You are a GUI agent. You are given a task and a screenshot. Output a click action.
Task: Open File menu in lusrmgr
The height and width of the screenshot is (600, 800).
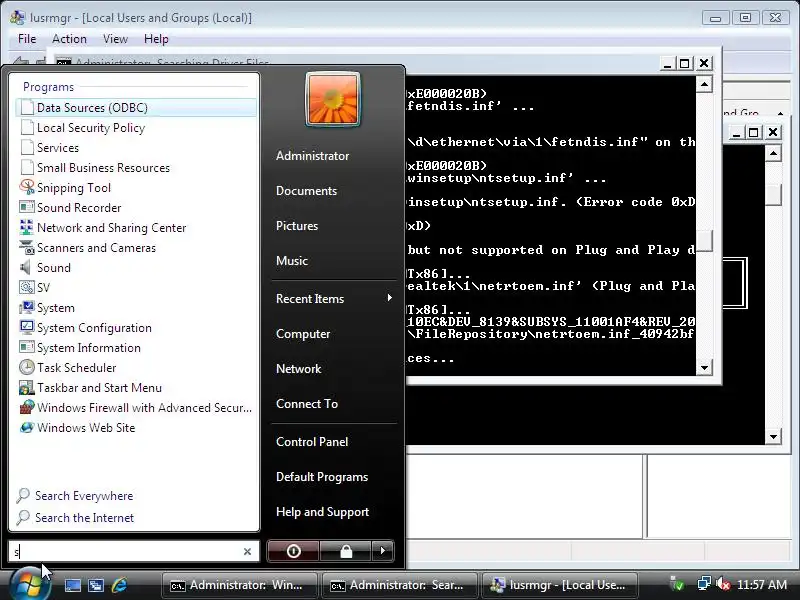[x=27, y=39]
